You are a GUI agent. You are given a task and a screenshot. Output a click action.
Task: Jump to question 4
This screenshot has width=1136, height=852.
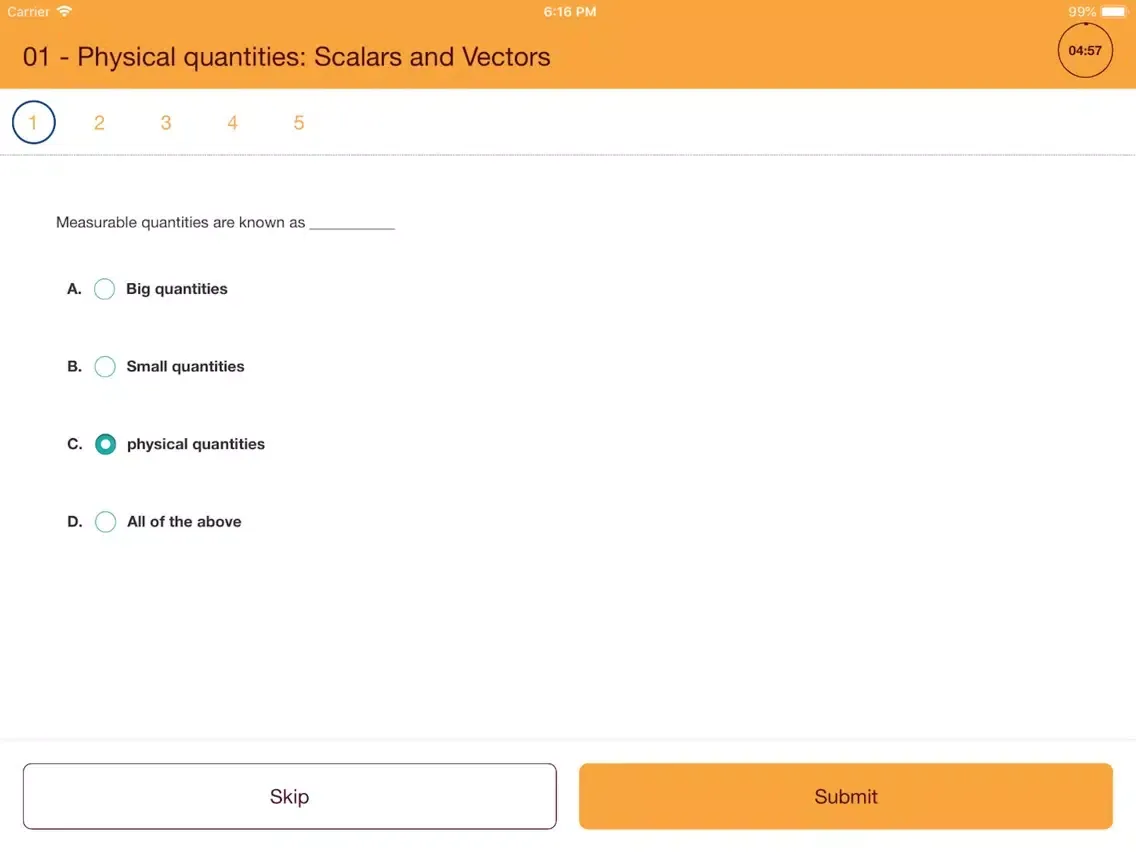pos(233,122)
